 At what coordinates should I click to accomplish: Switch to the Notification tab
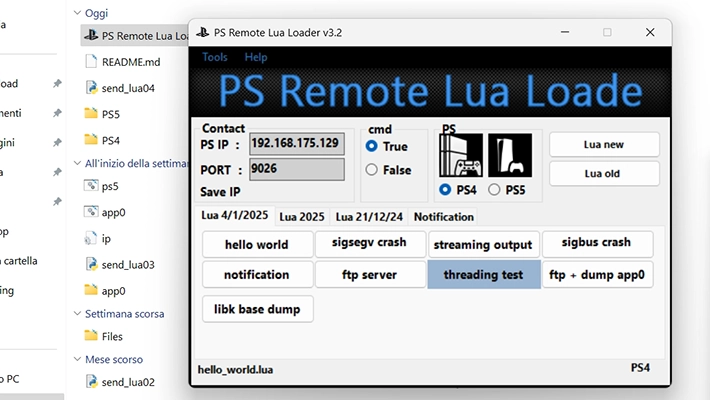pos(444,217)
